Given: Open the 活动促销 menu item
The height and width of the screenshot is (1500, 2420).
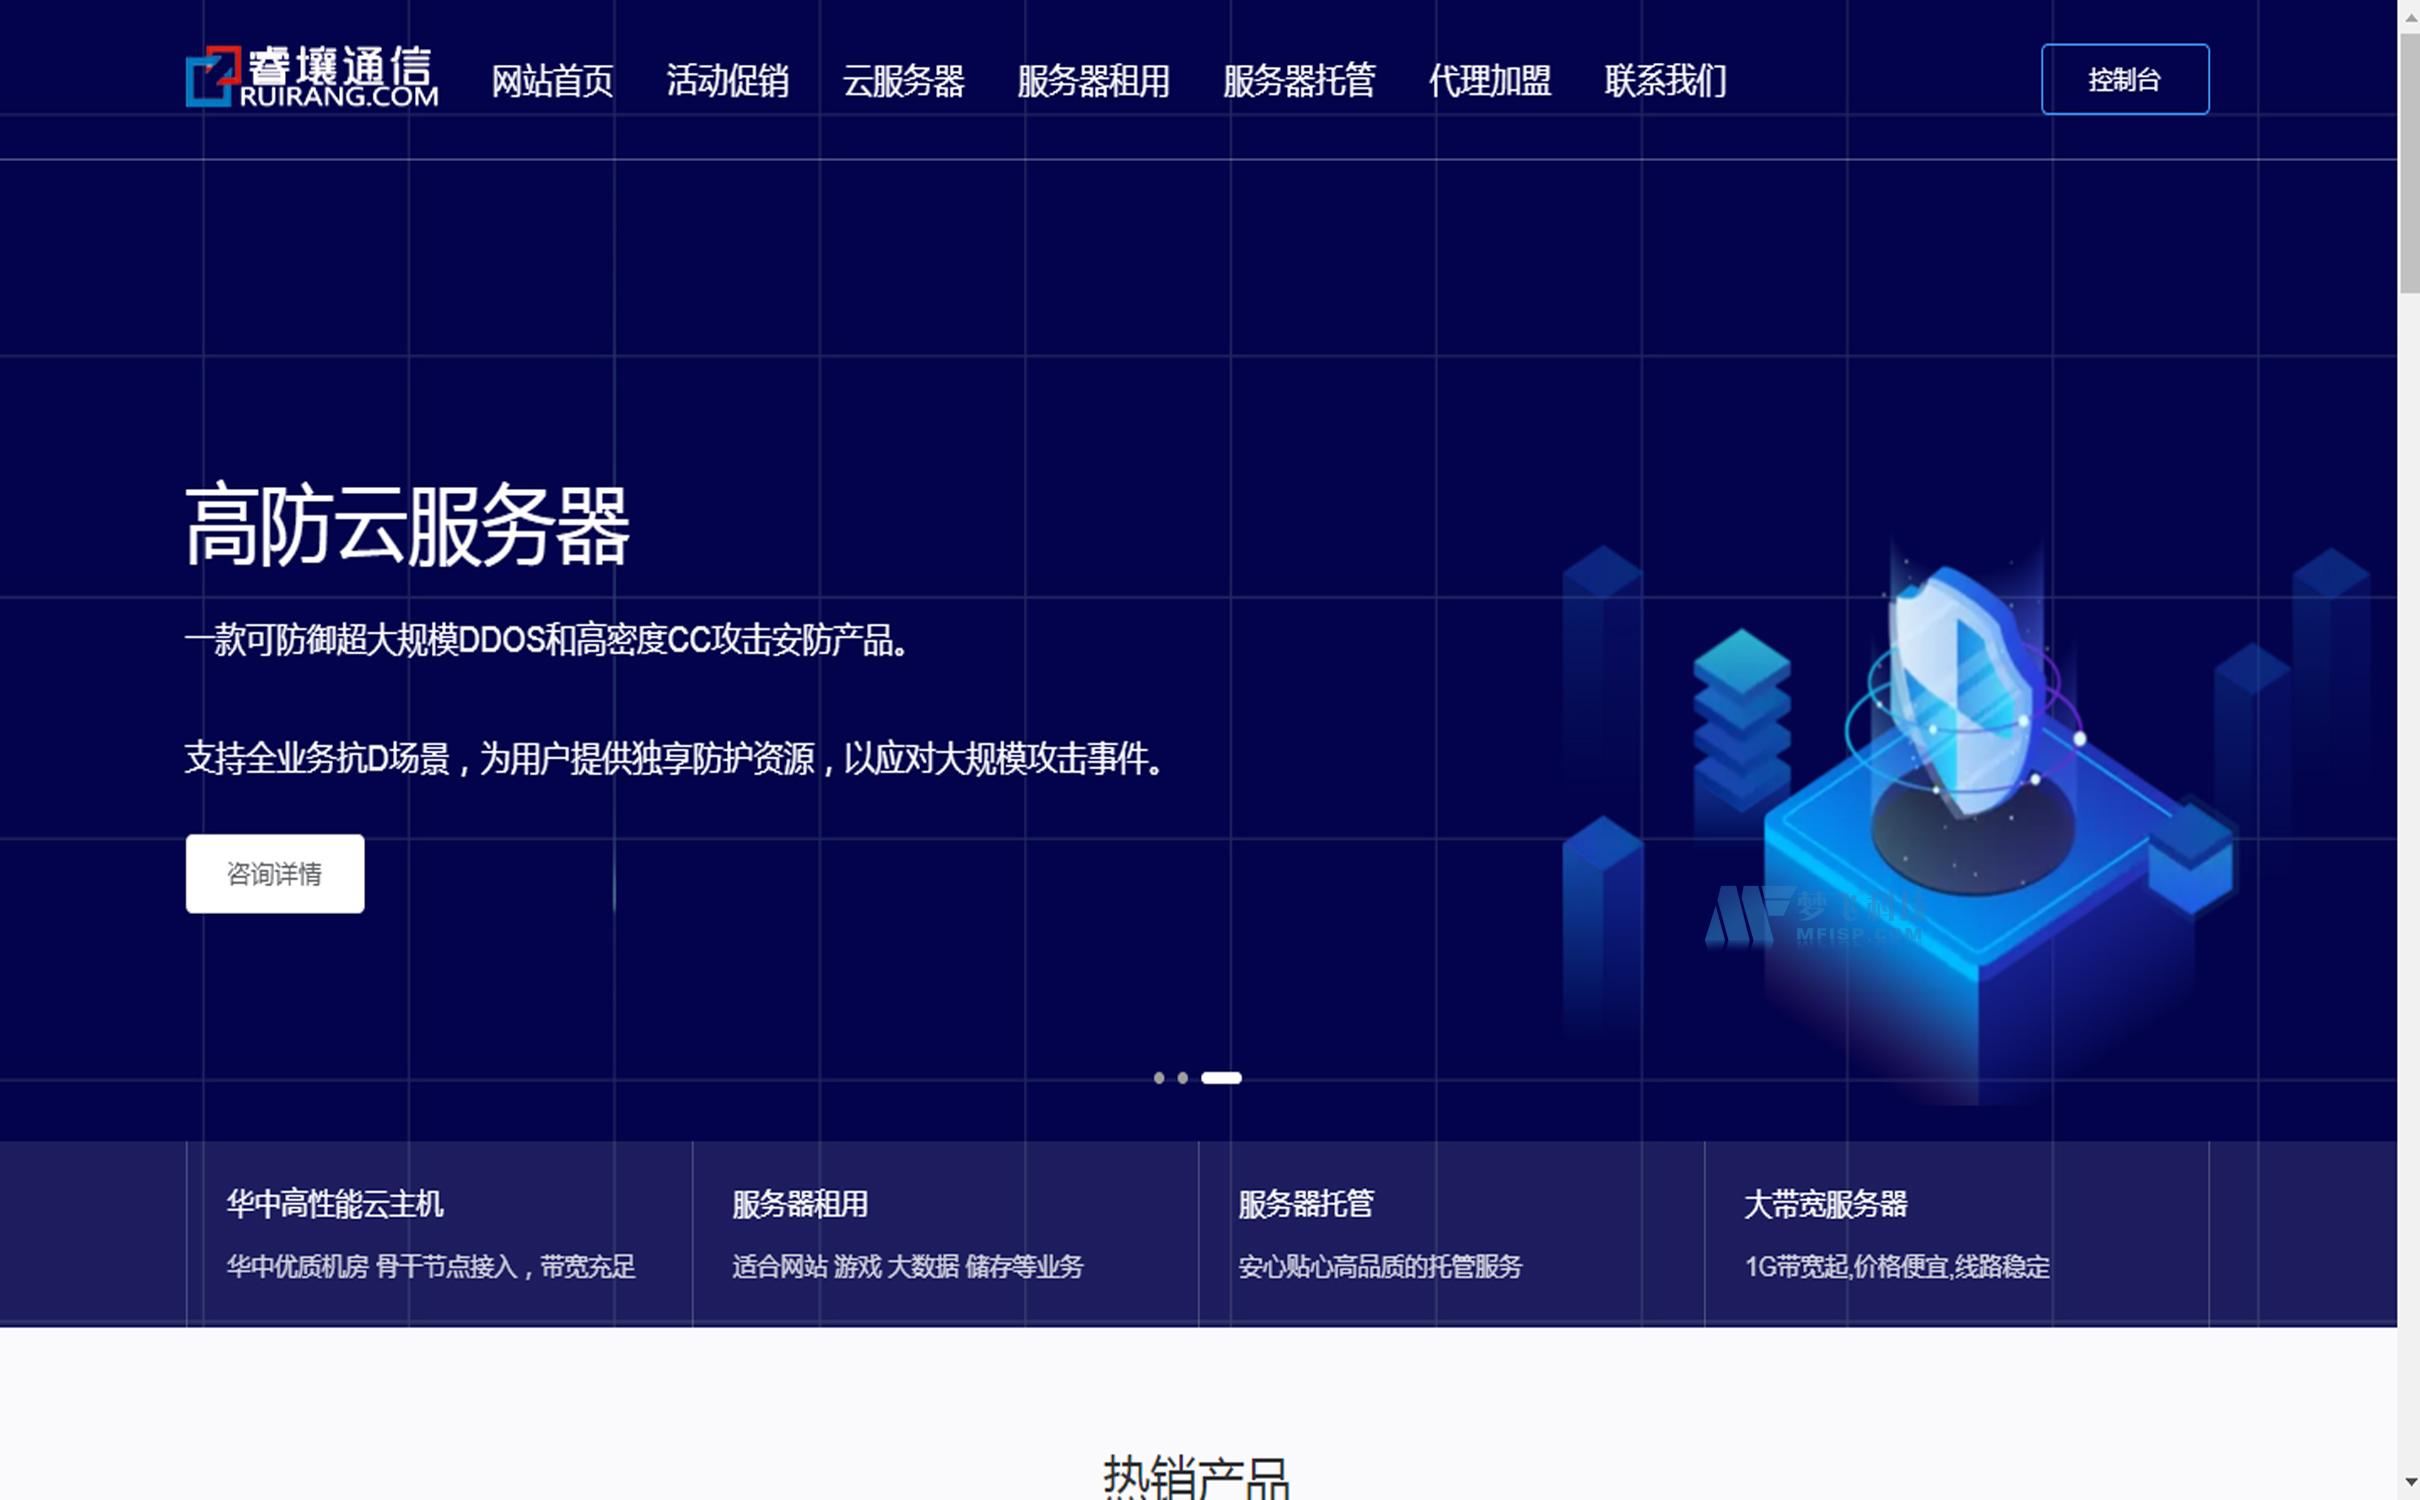Looking at the screenshot, I should pyautogui.click(x=729, y=82).
